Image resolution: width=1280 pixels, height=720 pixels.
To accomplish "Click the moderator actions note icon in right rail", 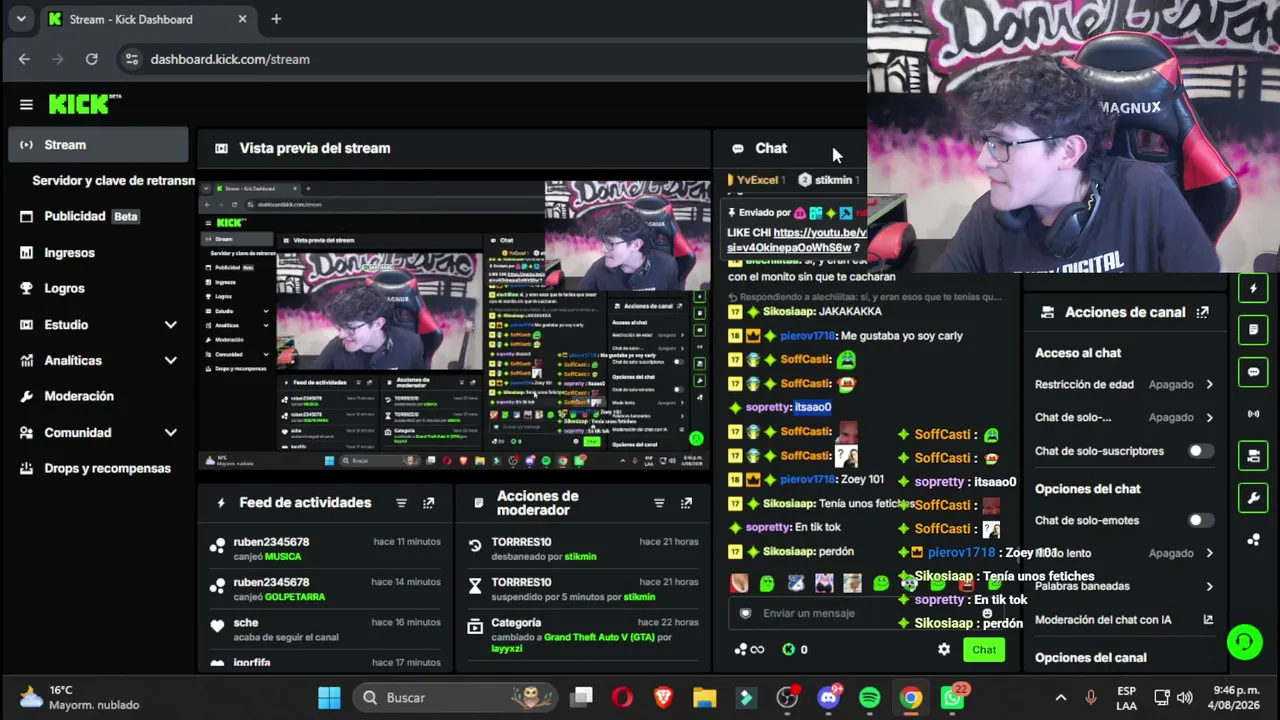I will pyautogui.click(x=1253, y=329).
